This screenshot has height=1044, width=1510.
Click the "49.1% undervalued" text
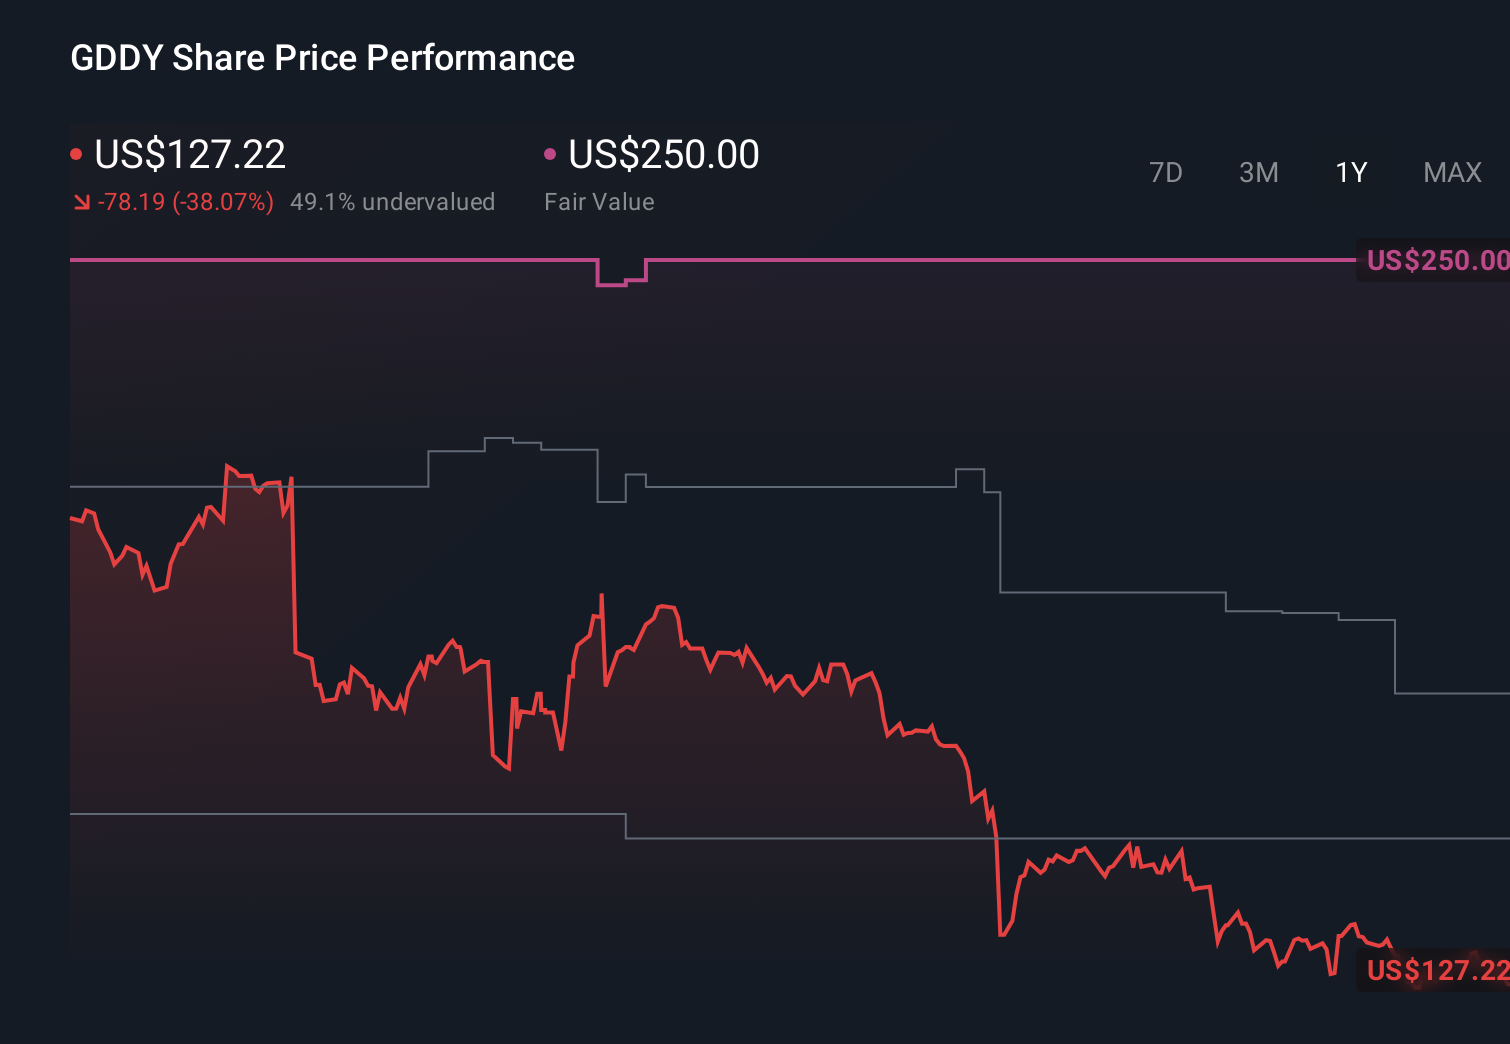pos(392,202)
